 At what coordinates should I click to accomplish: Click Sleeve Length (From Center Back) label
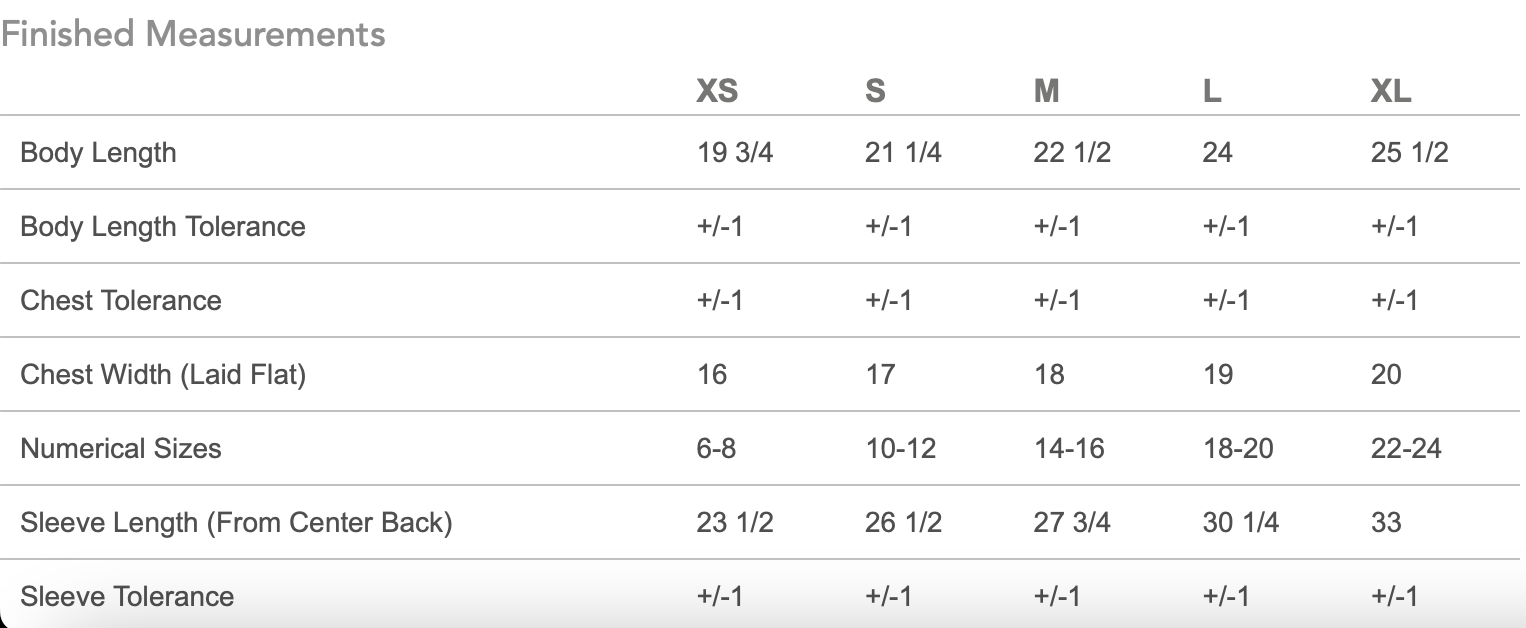point(236,523)
